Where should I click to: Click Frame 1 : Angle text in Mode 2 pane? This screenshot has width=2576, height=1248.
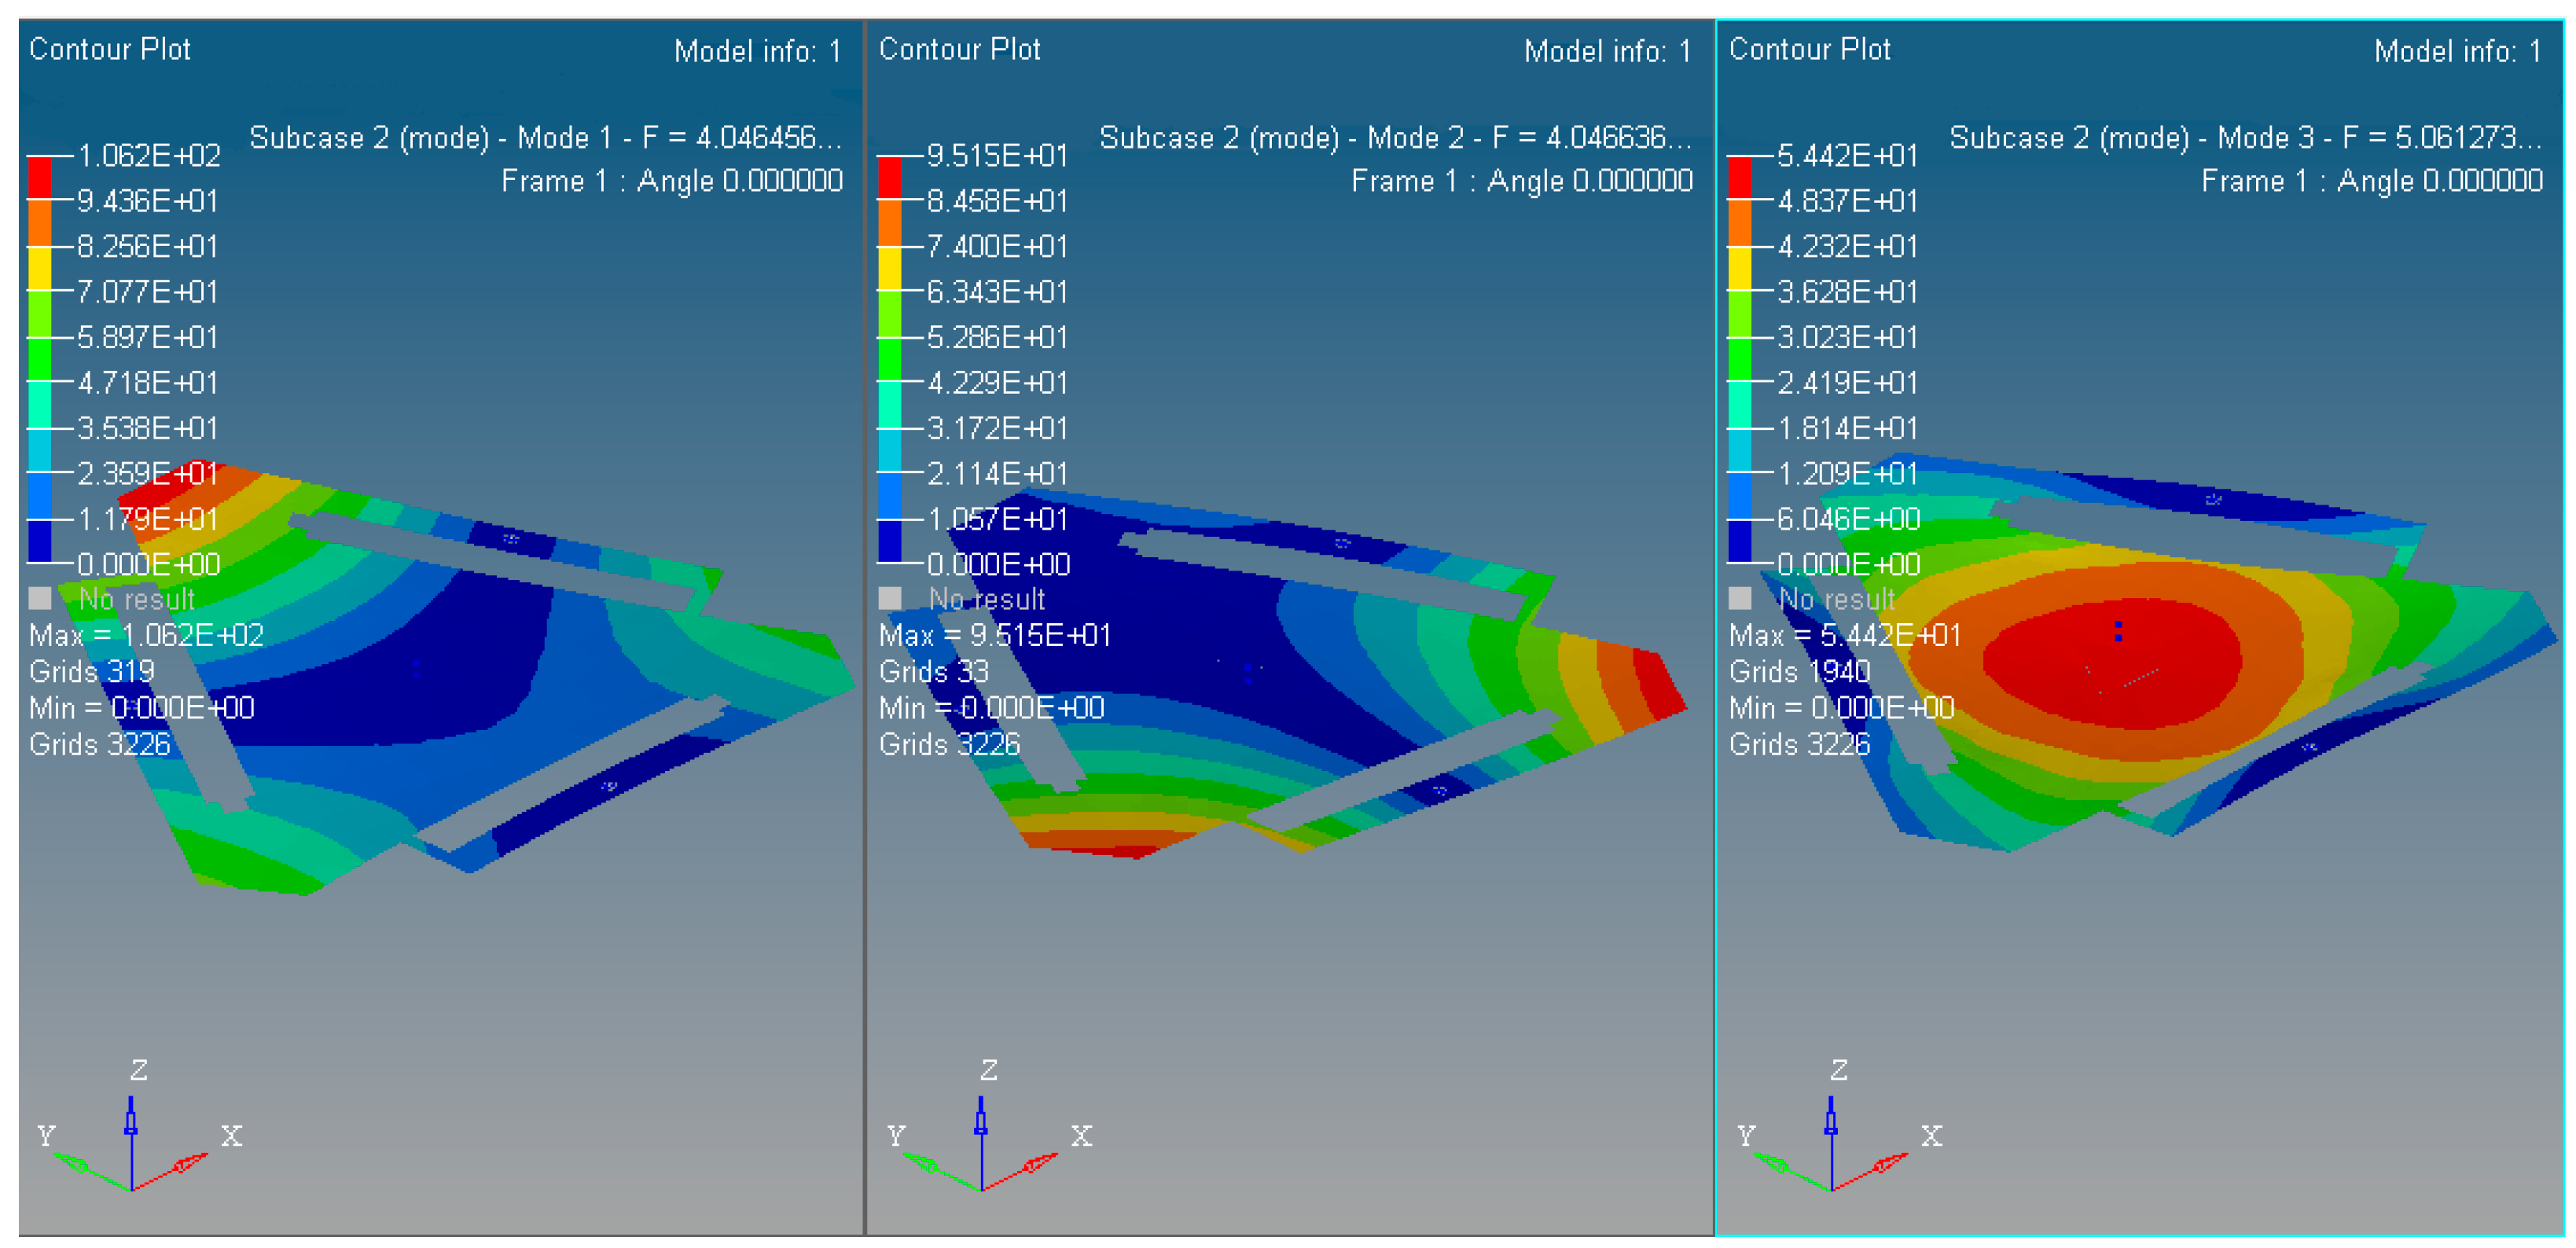(x=1521, y=181)
